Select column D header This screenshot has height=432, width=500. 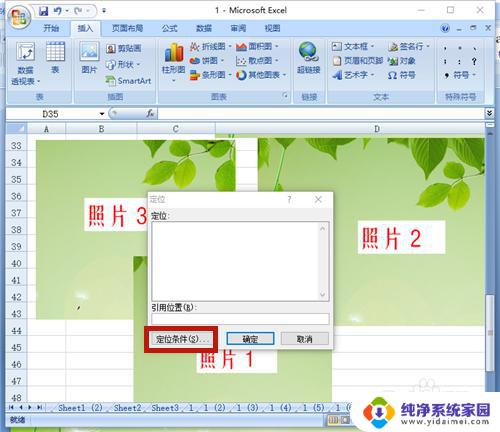(x=350, y=129)
